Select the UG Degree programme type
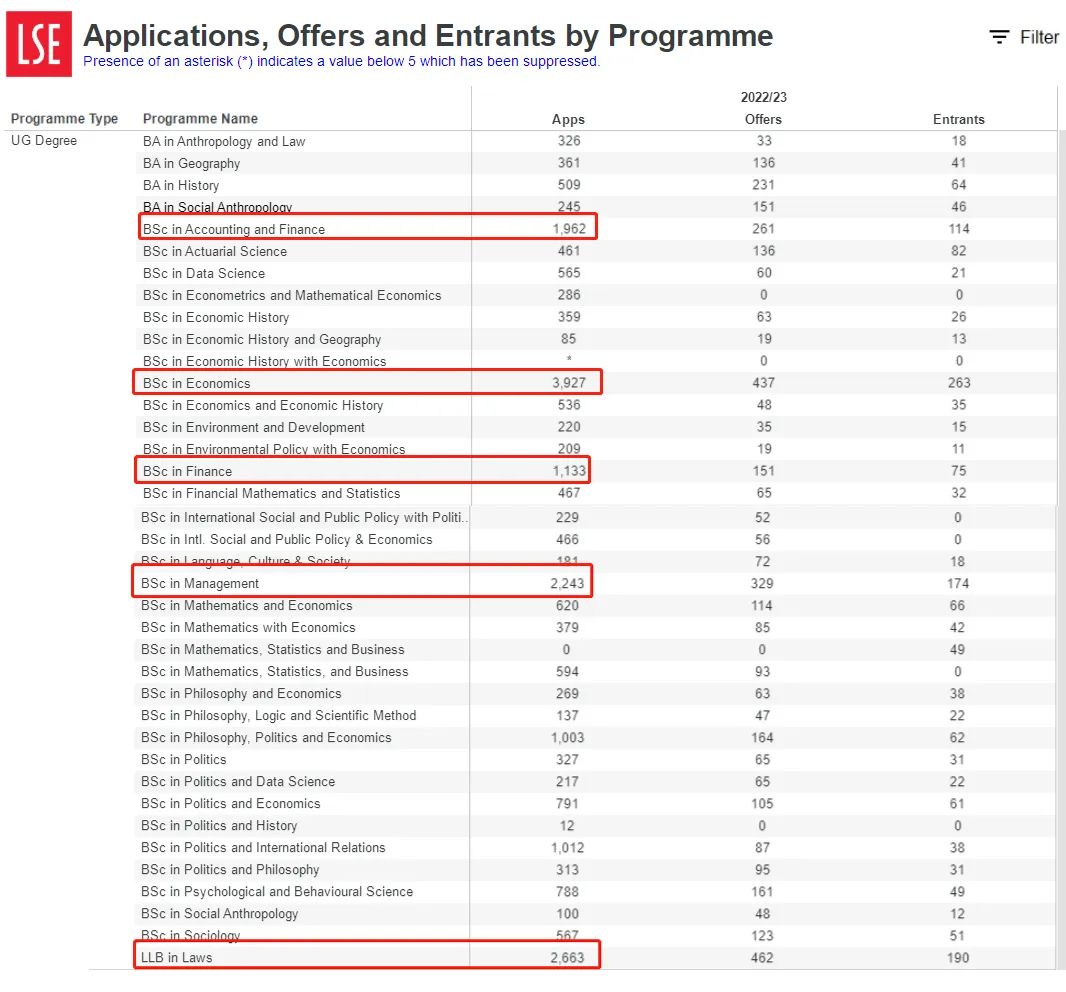This screenshot has height=992, width=1066. coord(44,141)
